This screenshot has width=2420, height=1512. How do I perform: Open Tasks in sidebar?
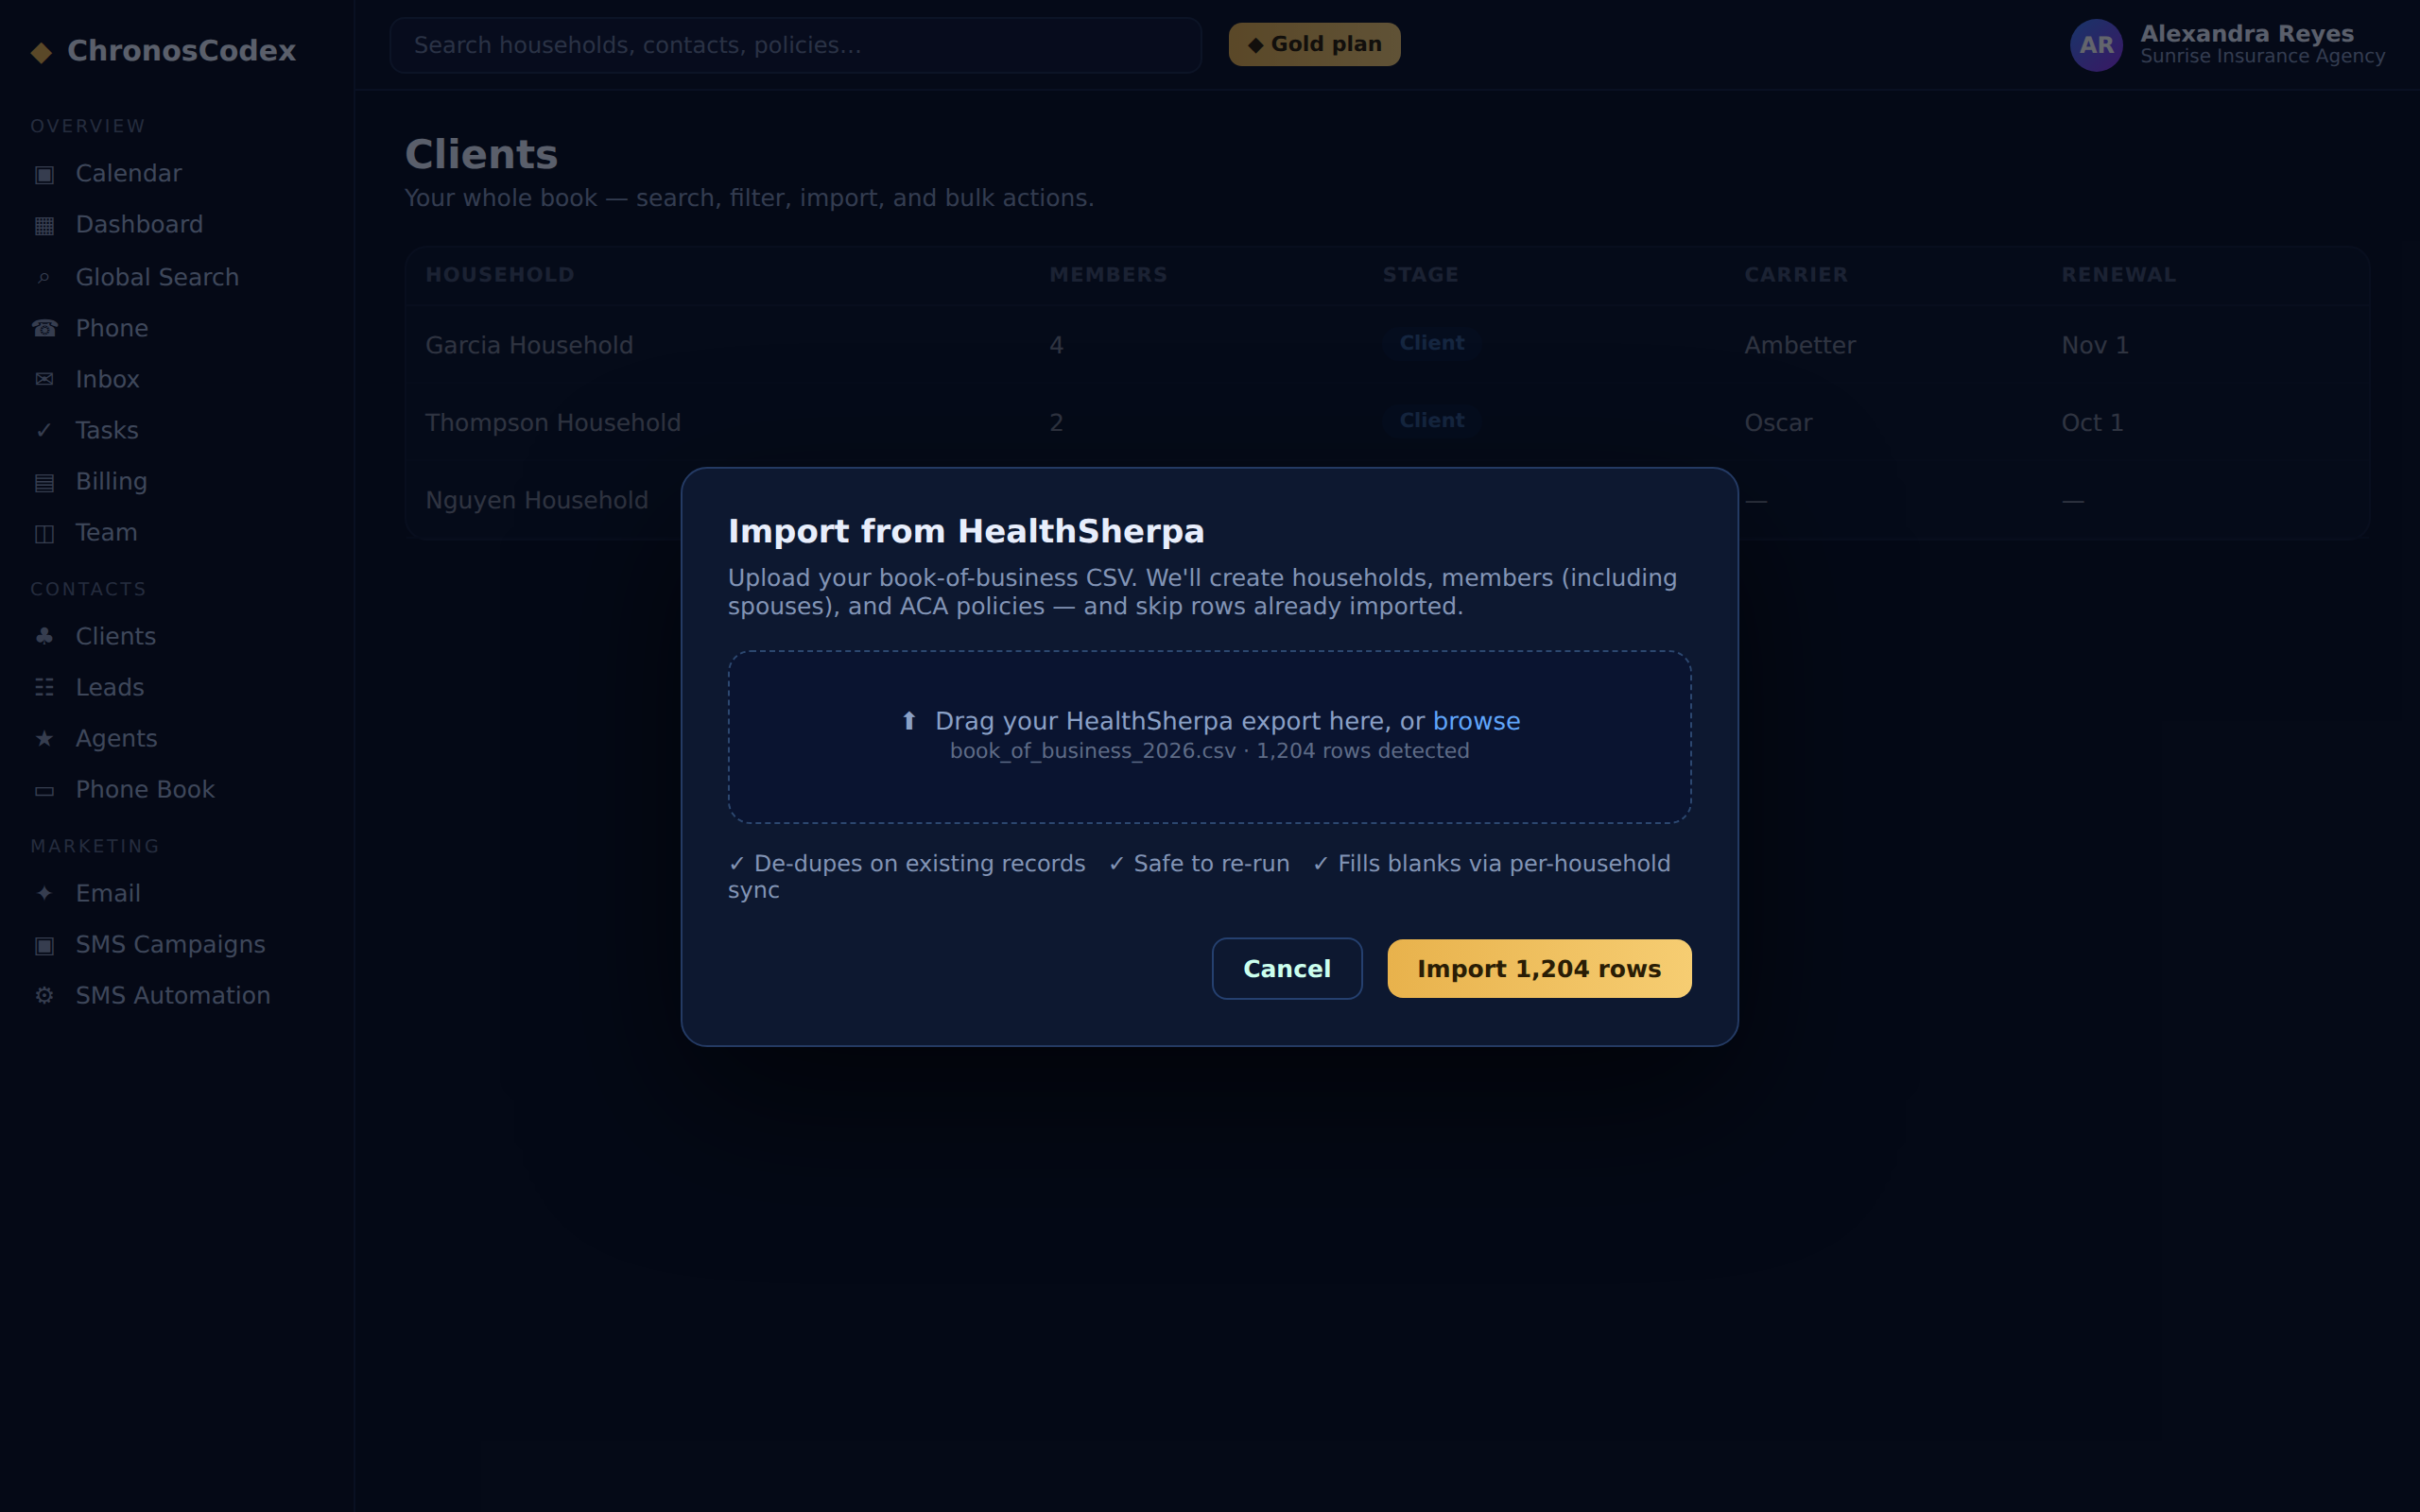[107, 430]
